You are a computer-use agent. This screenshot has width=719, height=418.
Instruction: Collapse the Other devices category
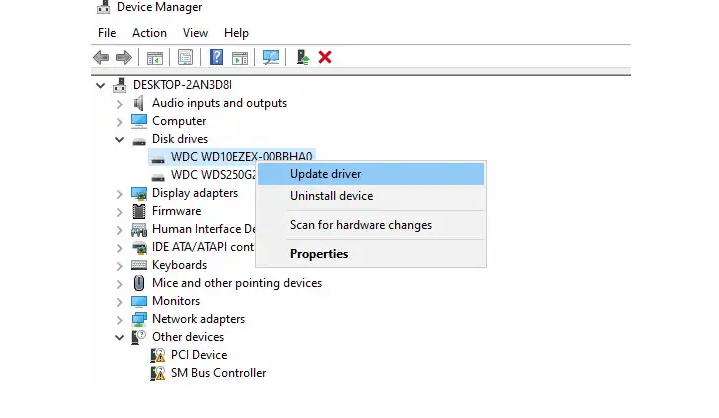pos(120,337)
